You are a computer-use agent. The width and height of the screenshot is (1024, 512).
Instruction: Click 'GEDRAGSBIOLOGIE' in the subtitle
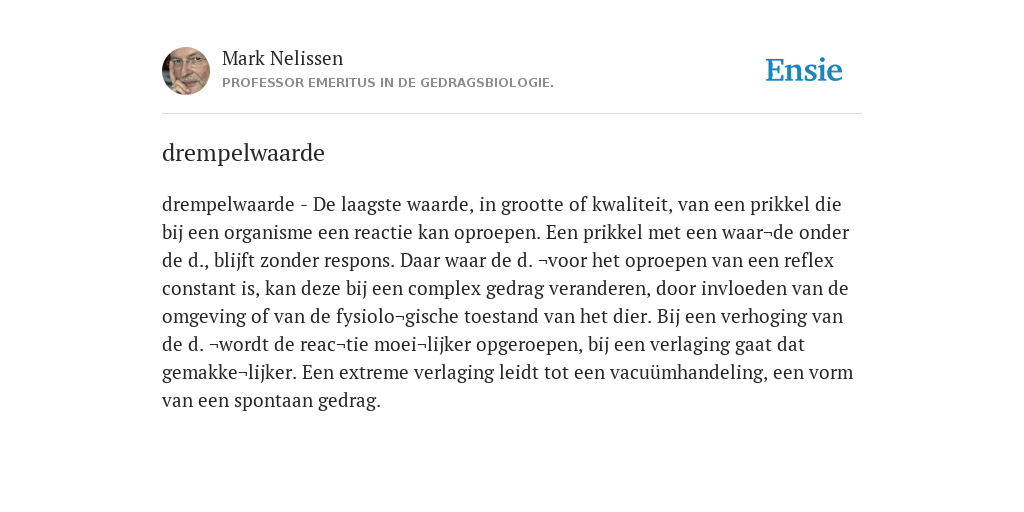tap(487, 83)
